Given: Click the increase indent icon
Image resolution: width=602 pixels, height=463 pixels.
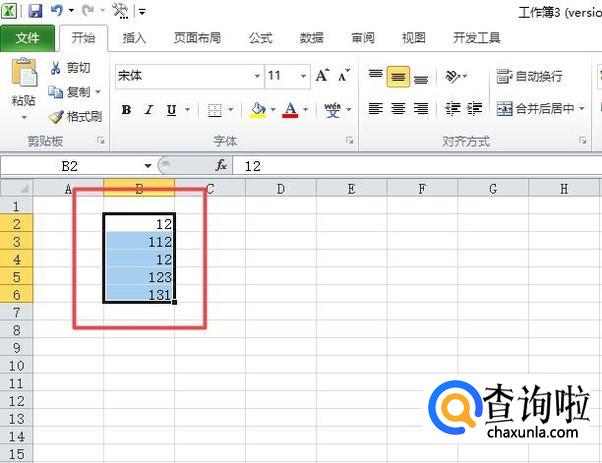Looking at the screenshot, I should pyautogui.click(x=475, y=109).
